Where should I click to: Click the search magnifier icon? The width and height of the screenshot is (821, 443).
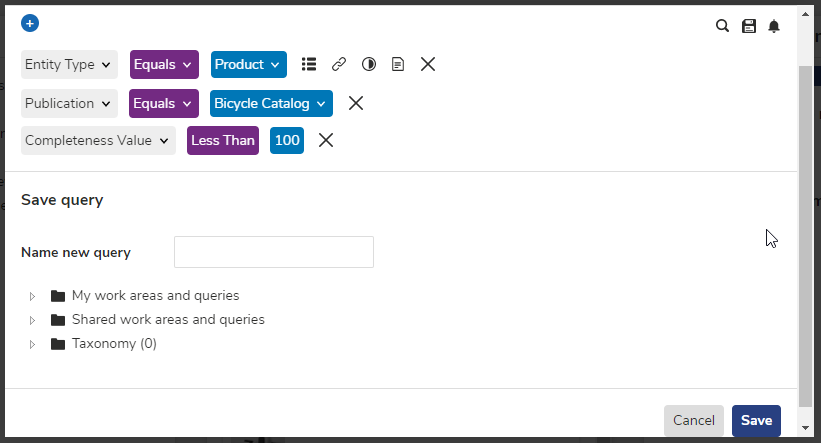click(722, 26)
